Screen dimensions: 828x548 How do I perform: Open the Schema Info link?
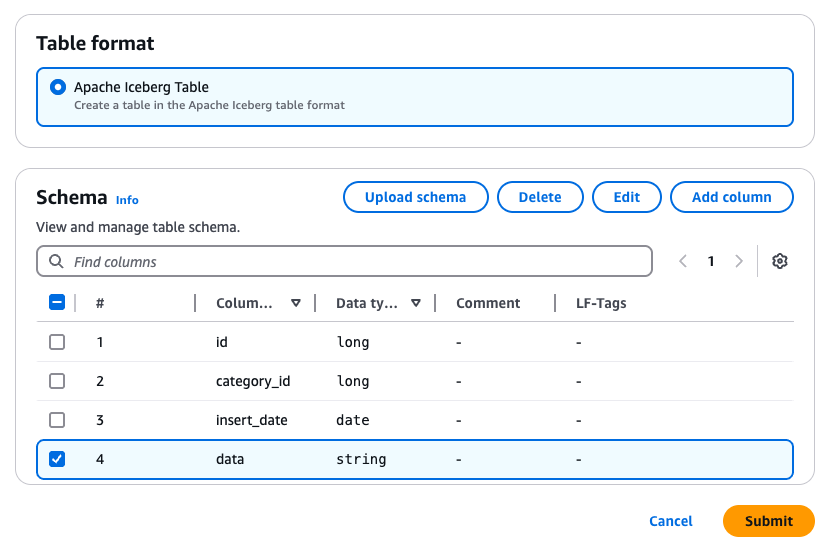[127, 199]
